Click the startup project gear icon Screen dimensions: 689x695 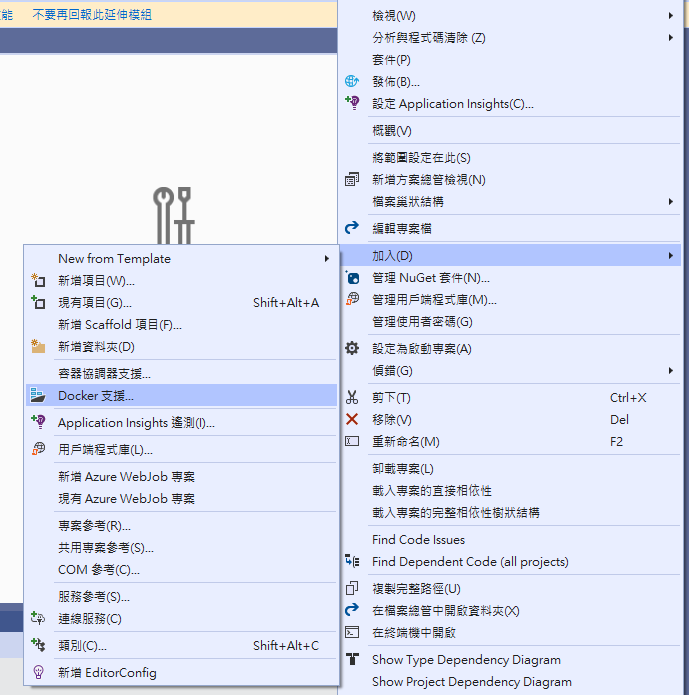coord(352,348)
